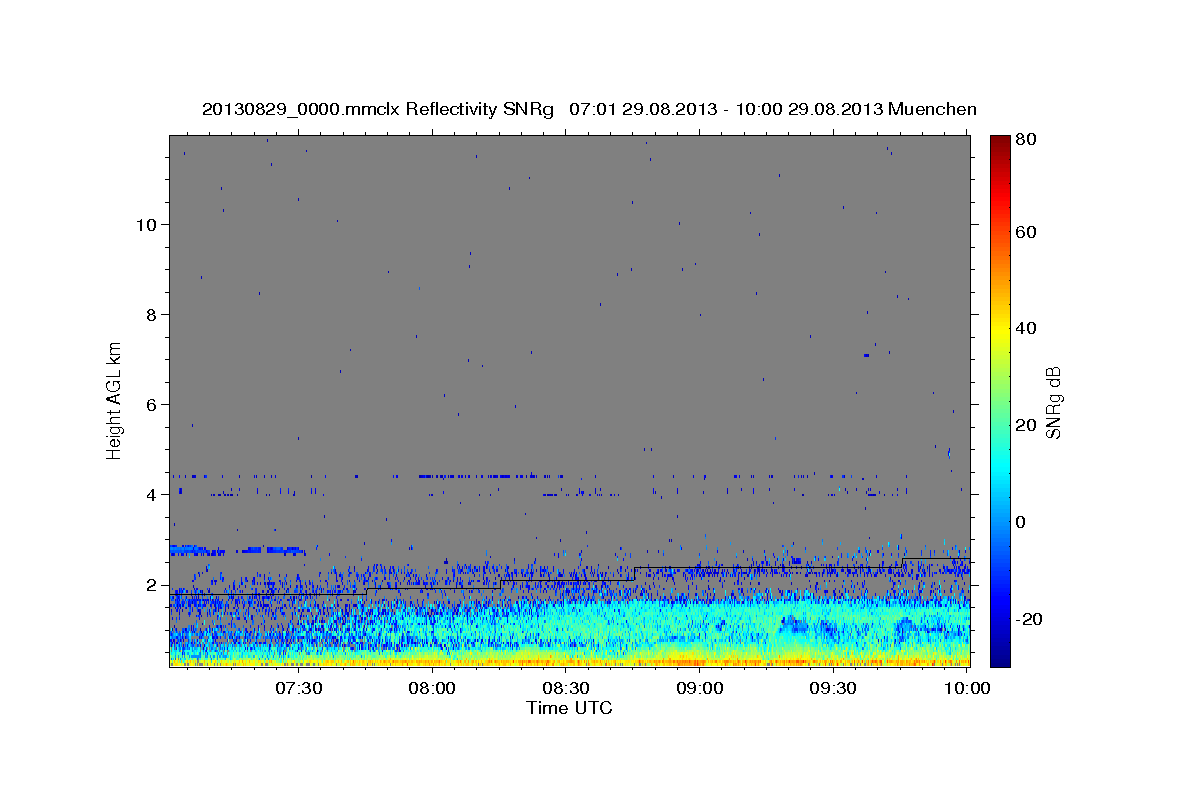Click the colorbar value 60
Viewport: 1200px width, 800px height.
[1025, 232]
